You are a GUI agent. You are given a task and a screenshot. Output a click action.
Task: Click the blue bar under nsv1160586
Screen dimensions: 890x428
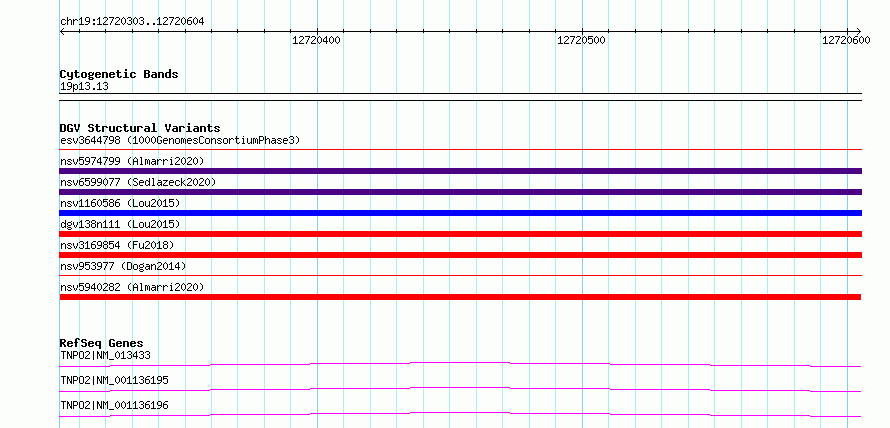tap(460, 213)
